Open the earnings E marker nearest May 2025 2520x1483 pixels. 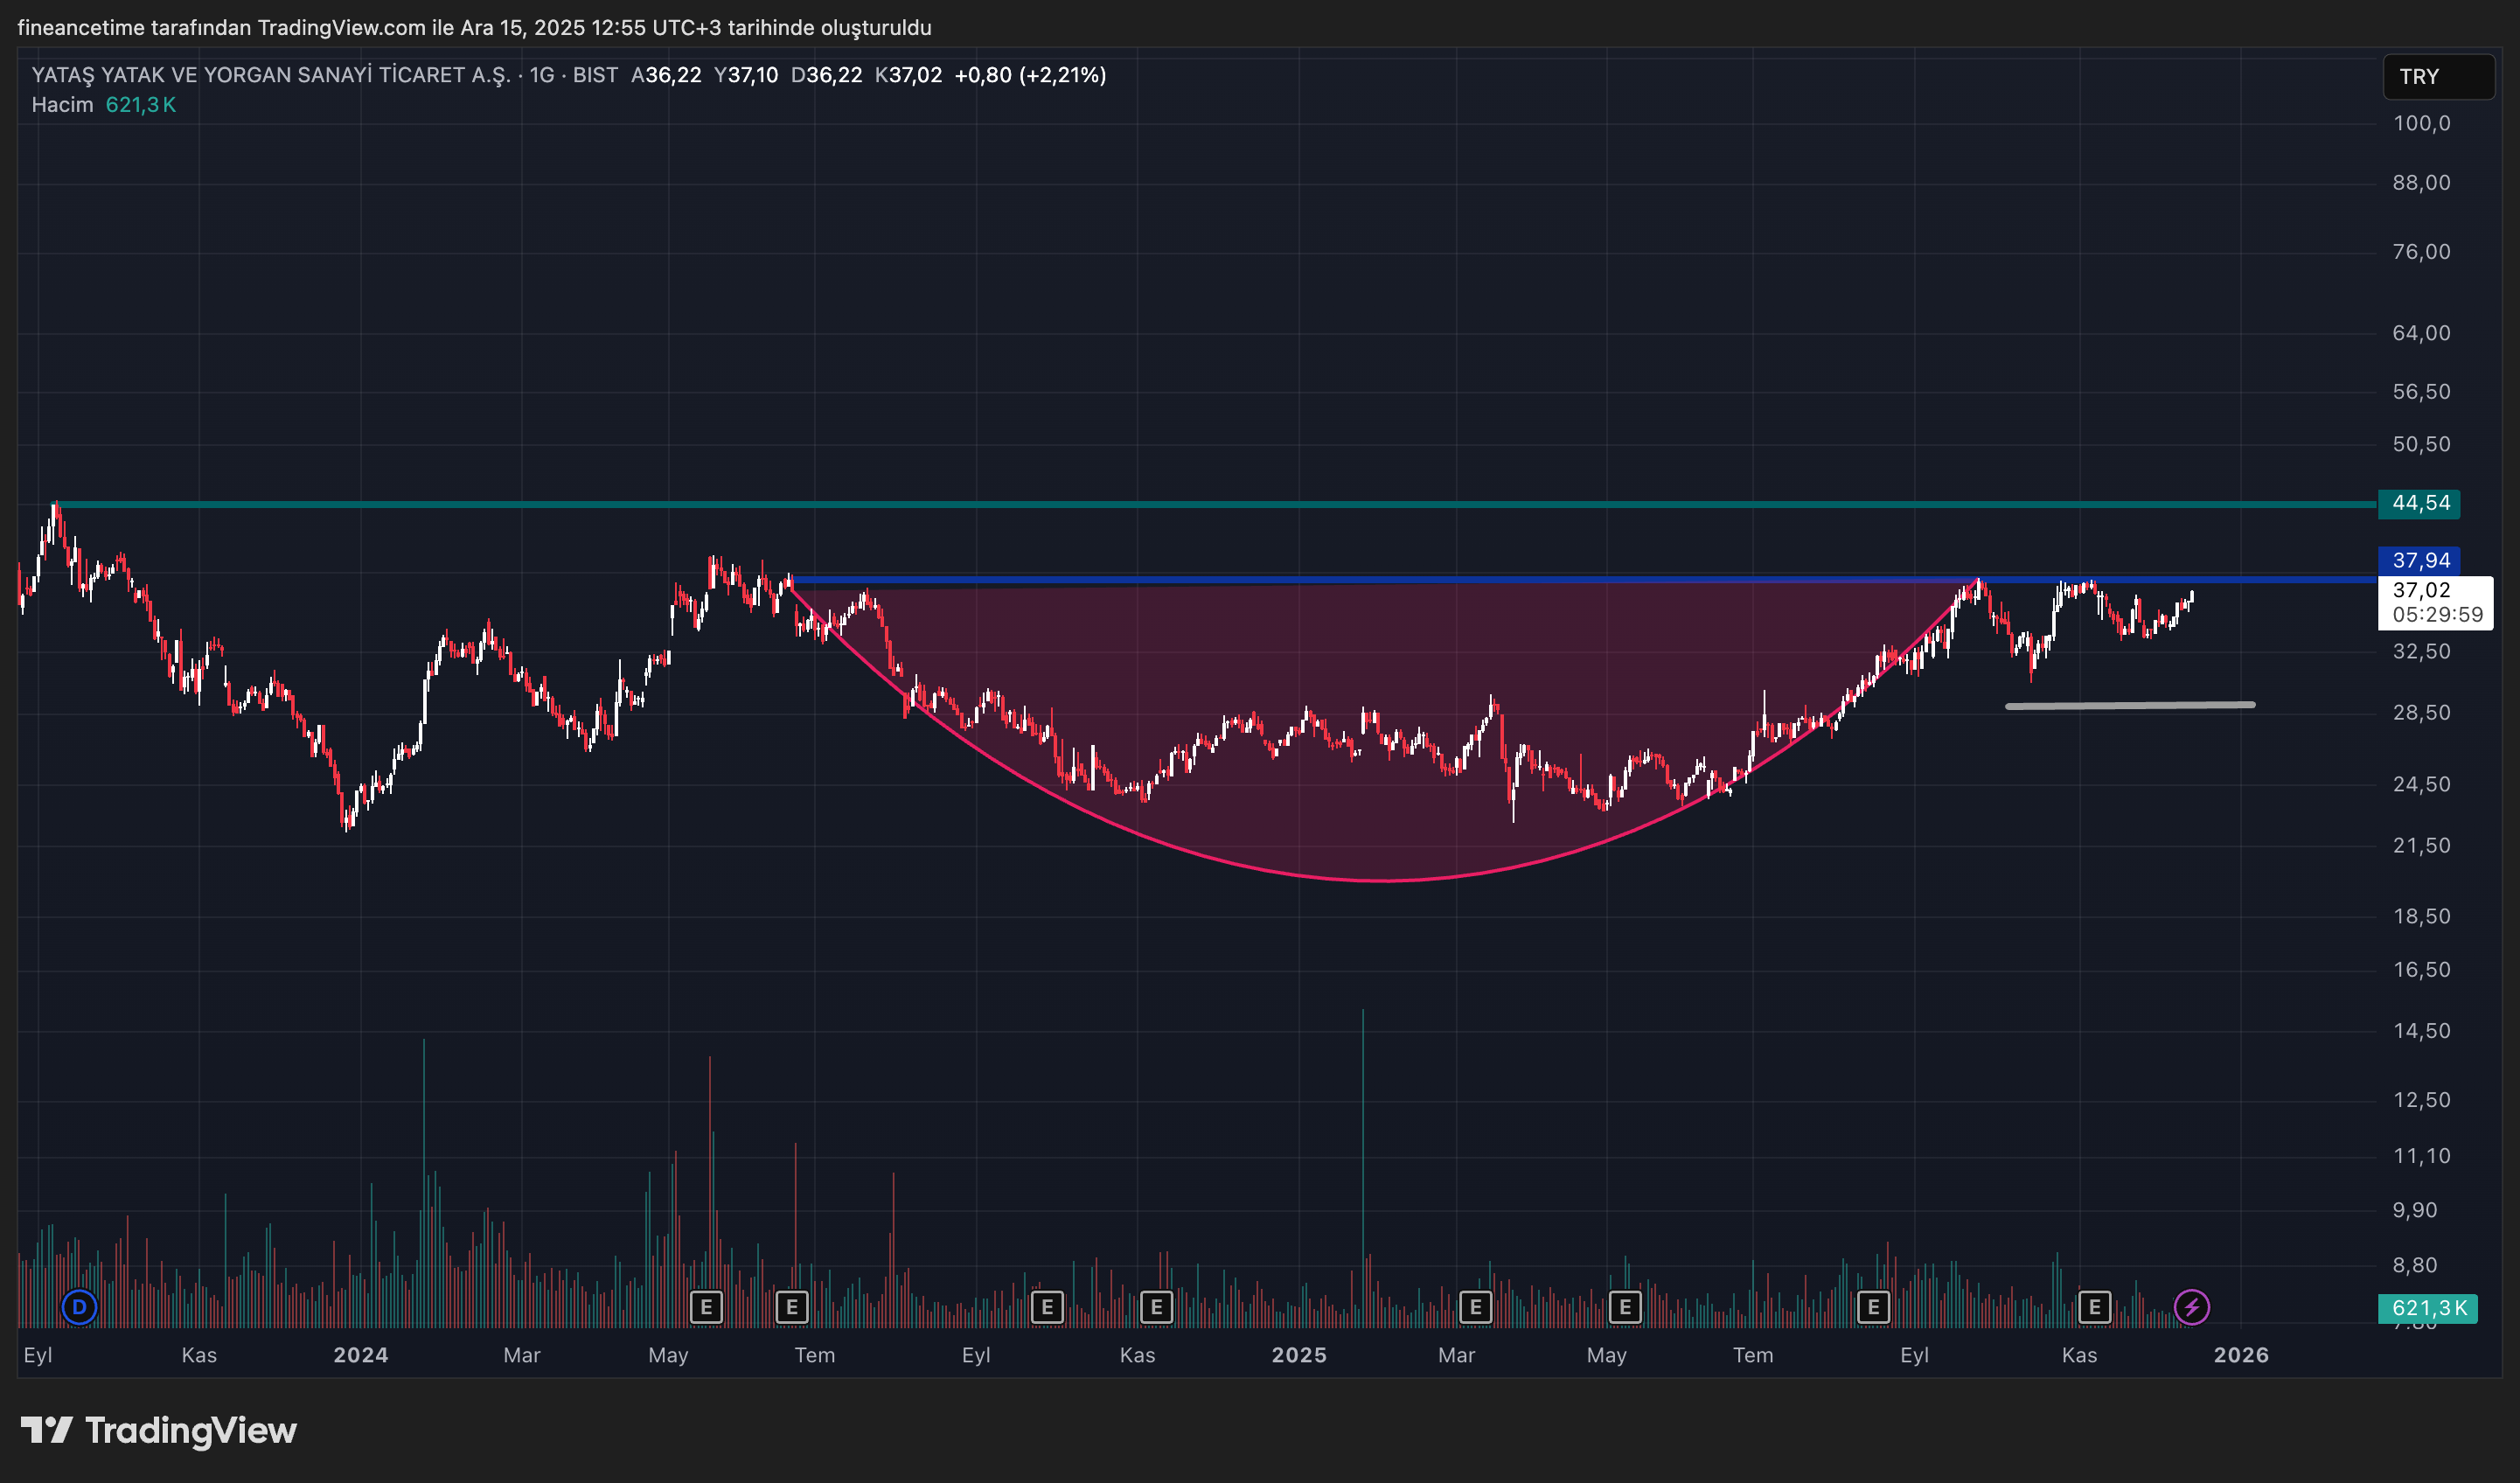[x=1625, y=1306]
